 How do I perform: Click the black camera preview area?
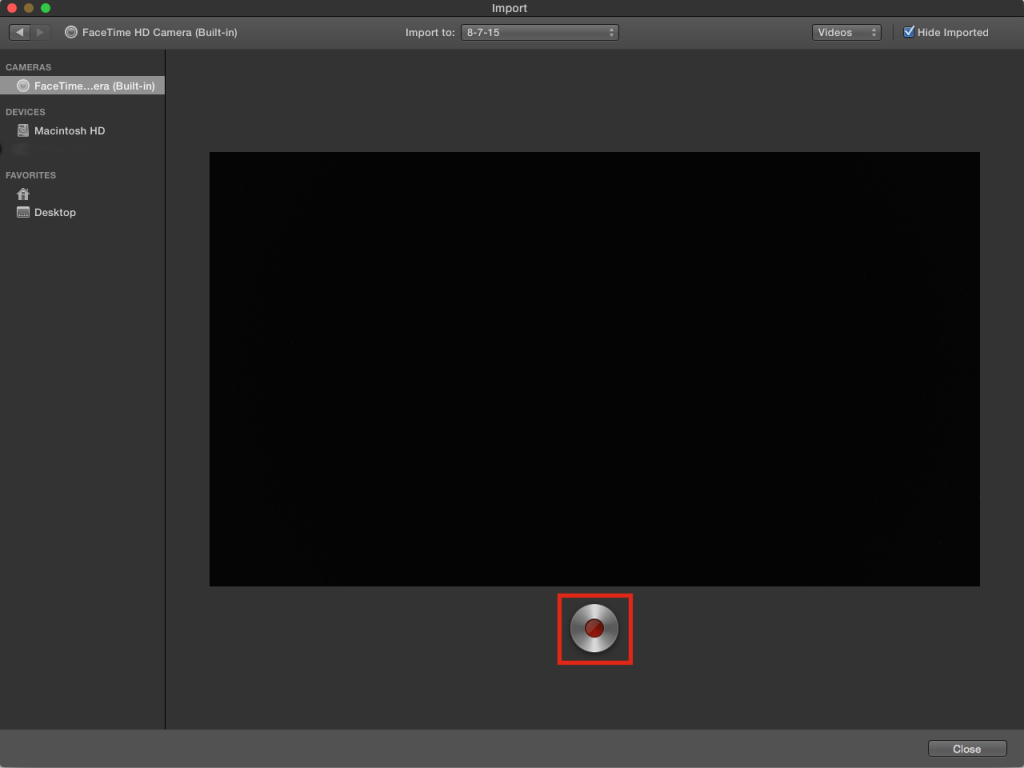[594, 368]
